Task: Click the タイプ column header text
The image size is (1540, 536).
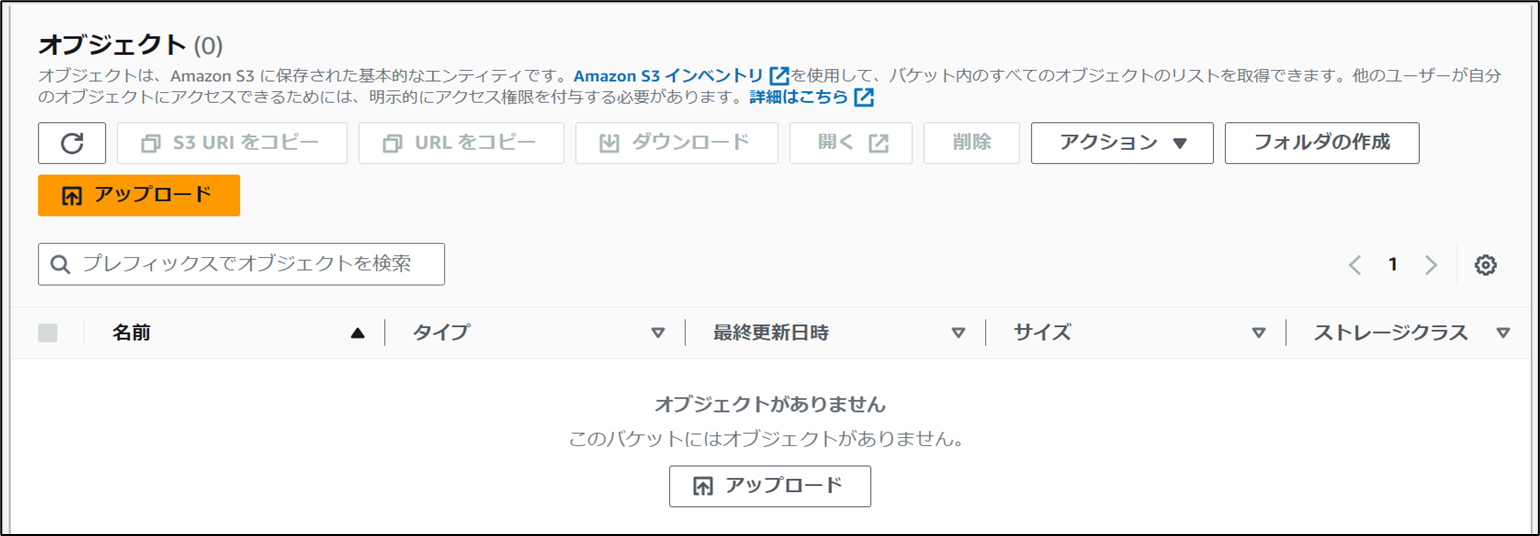Action: [x=441, y=334]
